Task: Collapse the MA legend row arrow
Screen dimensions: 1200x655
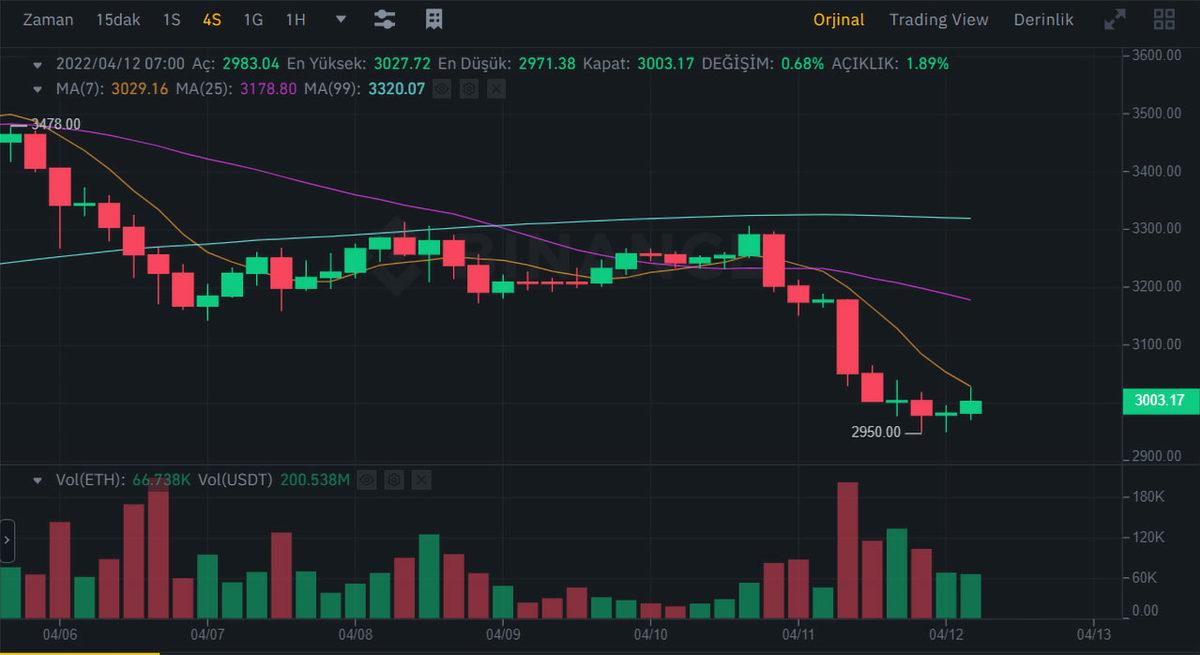Action: 38,90
